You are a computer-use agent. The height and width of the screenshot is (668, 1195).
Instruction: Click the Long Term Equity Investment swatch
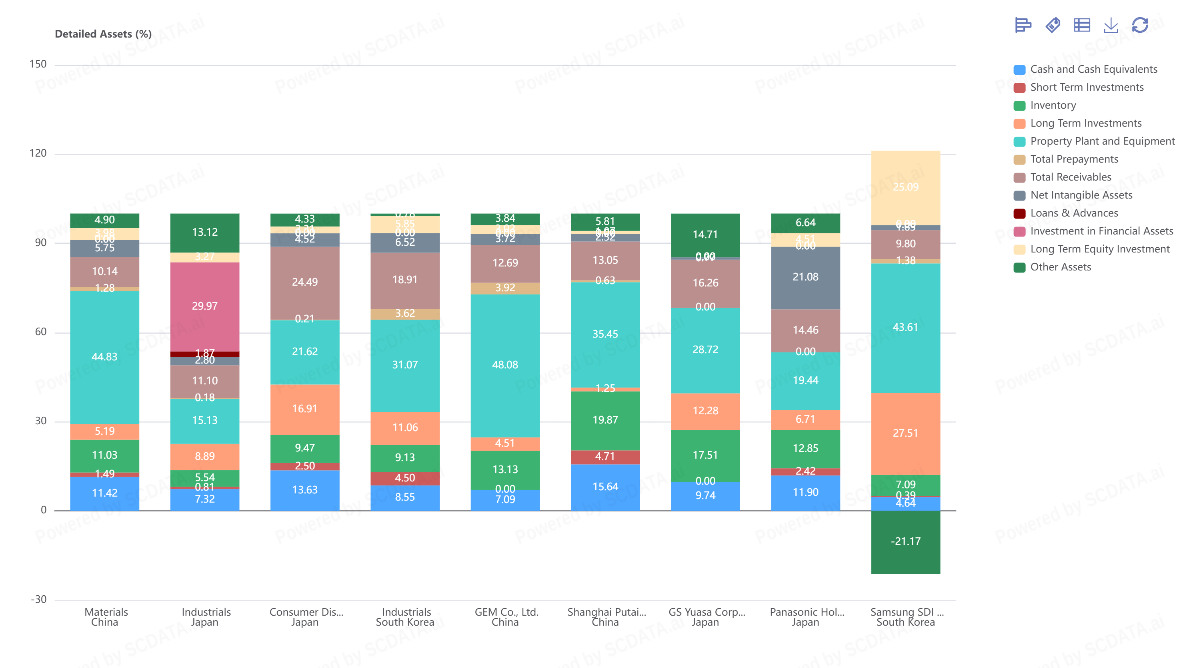coord(1019,250)
